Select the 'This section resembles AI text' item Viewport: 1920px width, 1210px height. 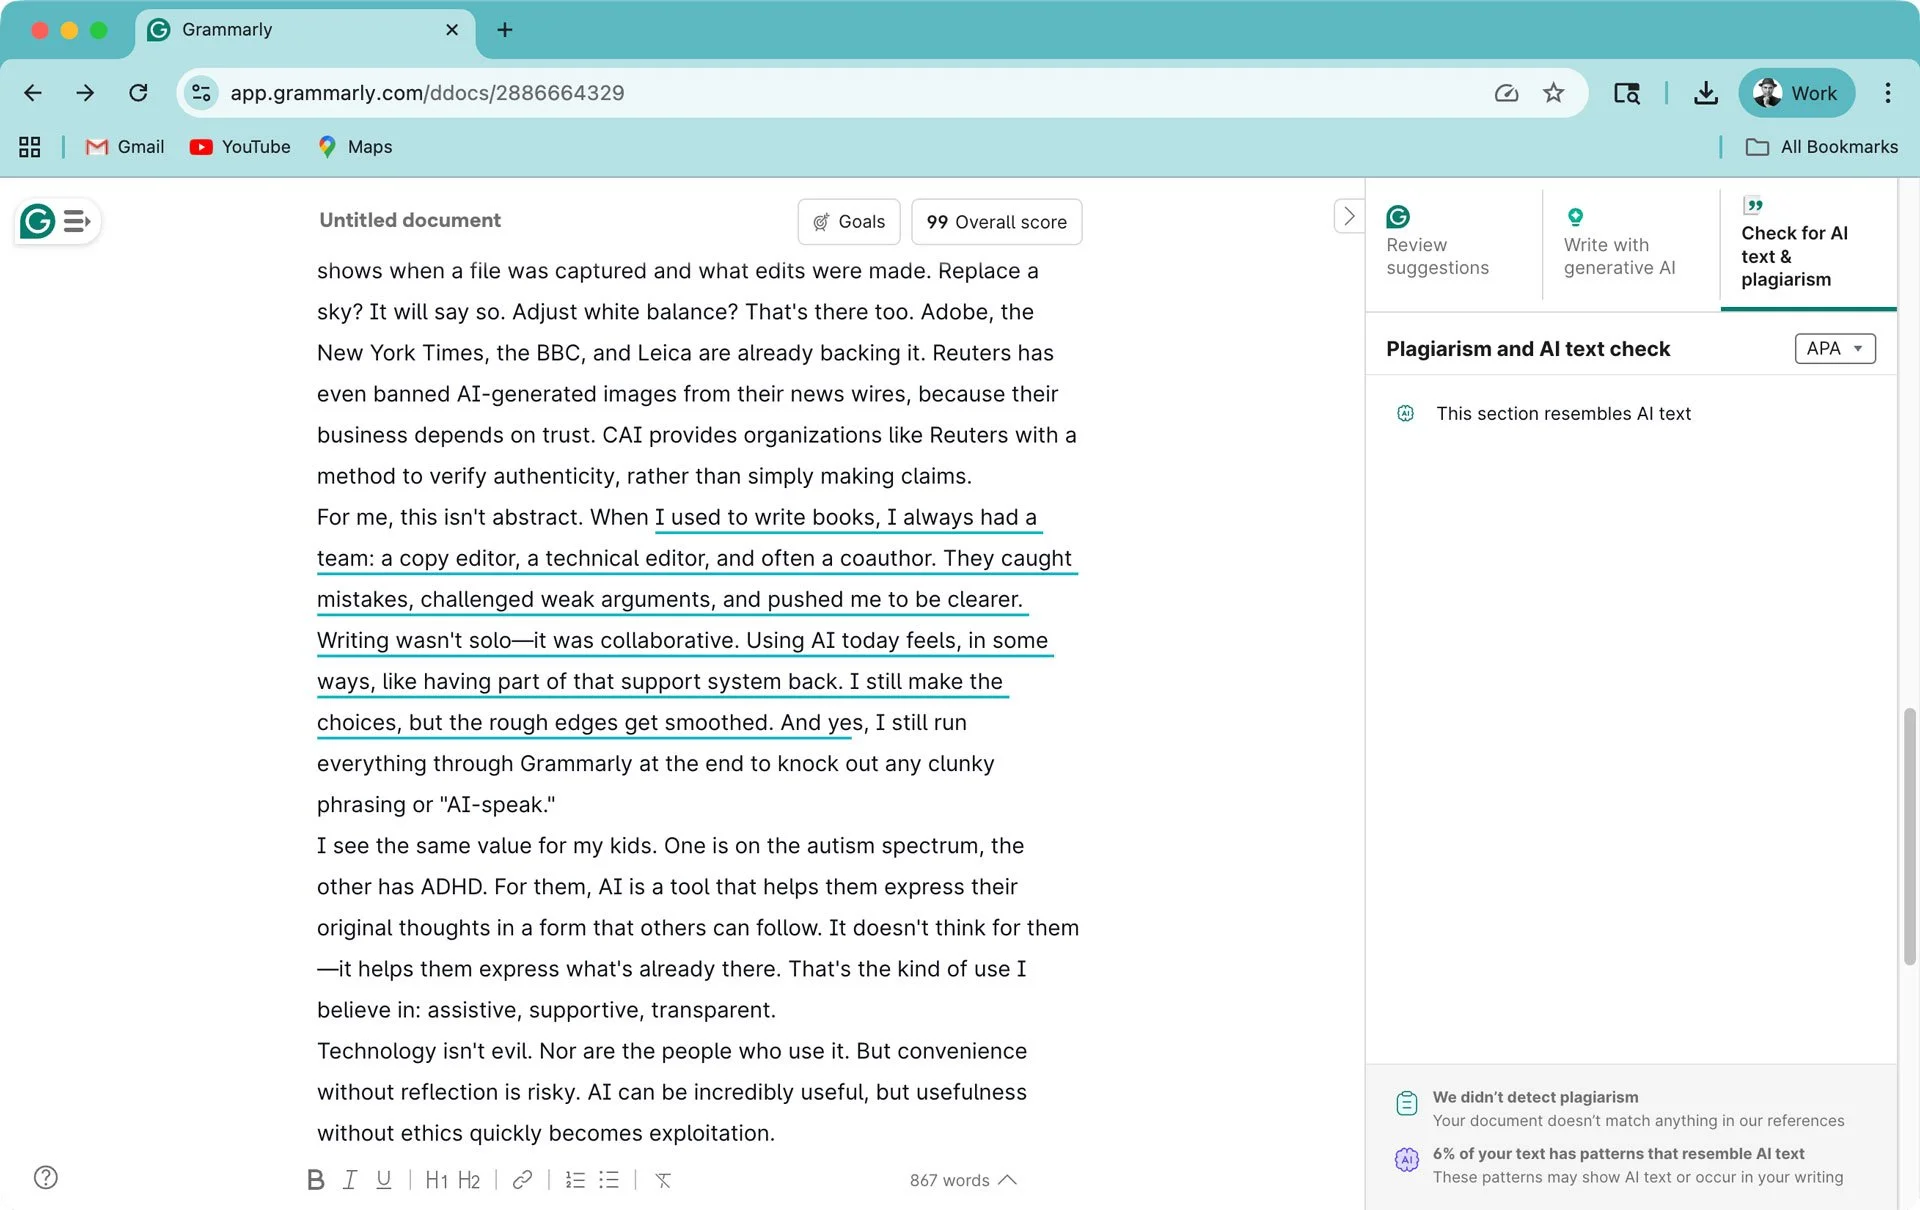point(1563,413)
